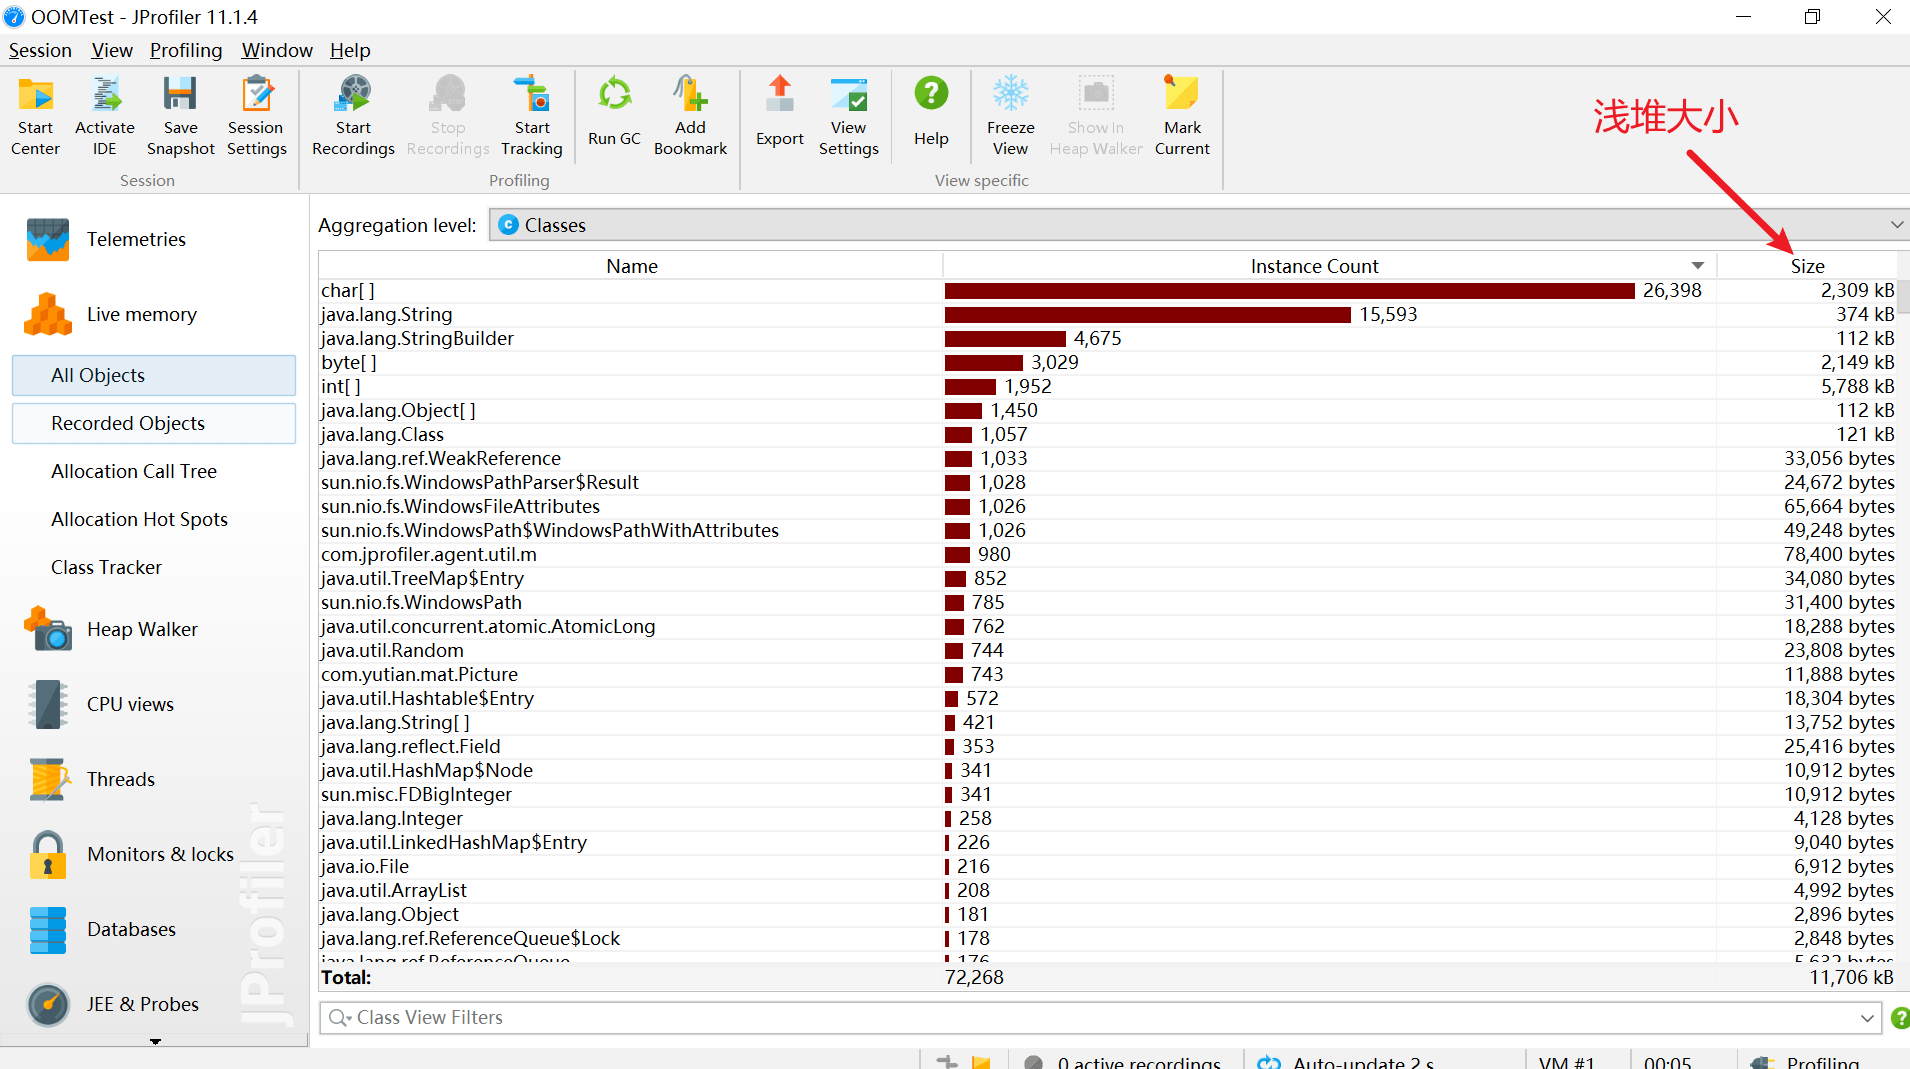Click the filter search icon dropdown
Screen dimensions: 1910x1069
click(341, 1018)
